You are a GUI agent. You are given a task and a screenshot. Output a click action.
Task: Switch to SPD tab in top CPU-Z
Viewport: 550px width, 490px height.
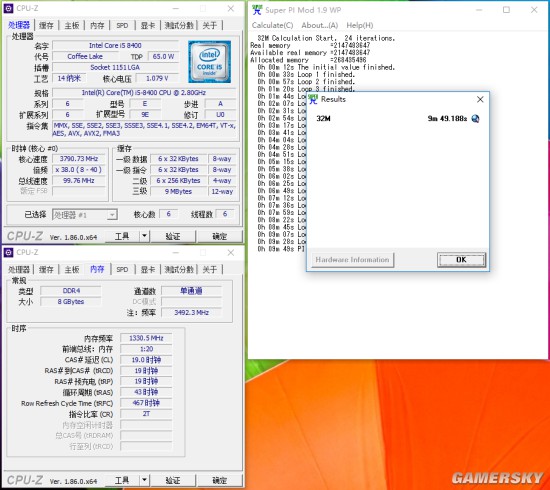[x=122, y=25]
